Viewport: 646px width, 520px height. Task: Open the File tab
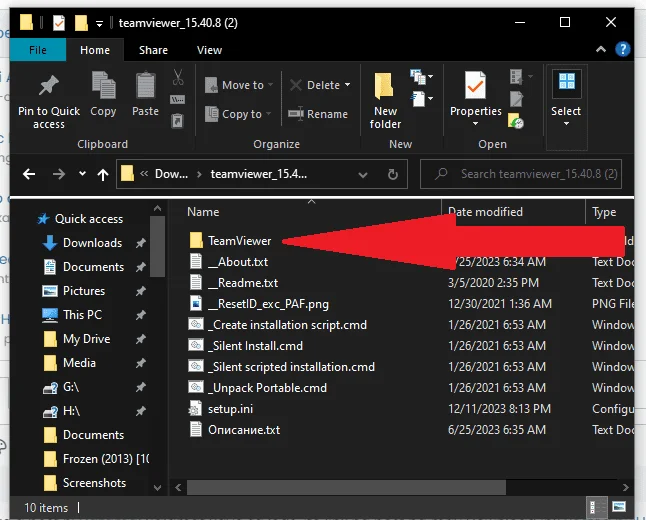37,50
